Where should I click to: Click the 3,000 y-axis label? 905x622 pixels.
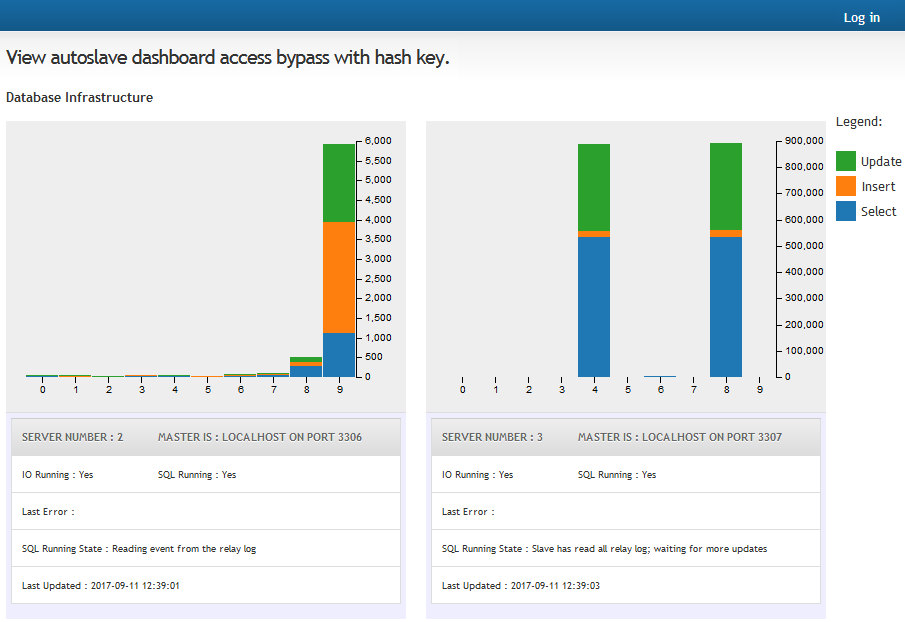tap(378, 258)
